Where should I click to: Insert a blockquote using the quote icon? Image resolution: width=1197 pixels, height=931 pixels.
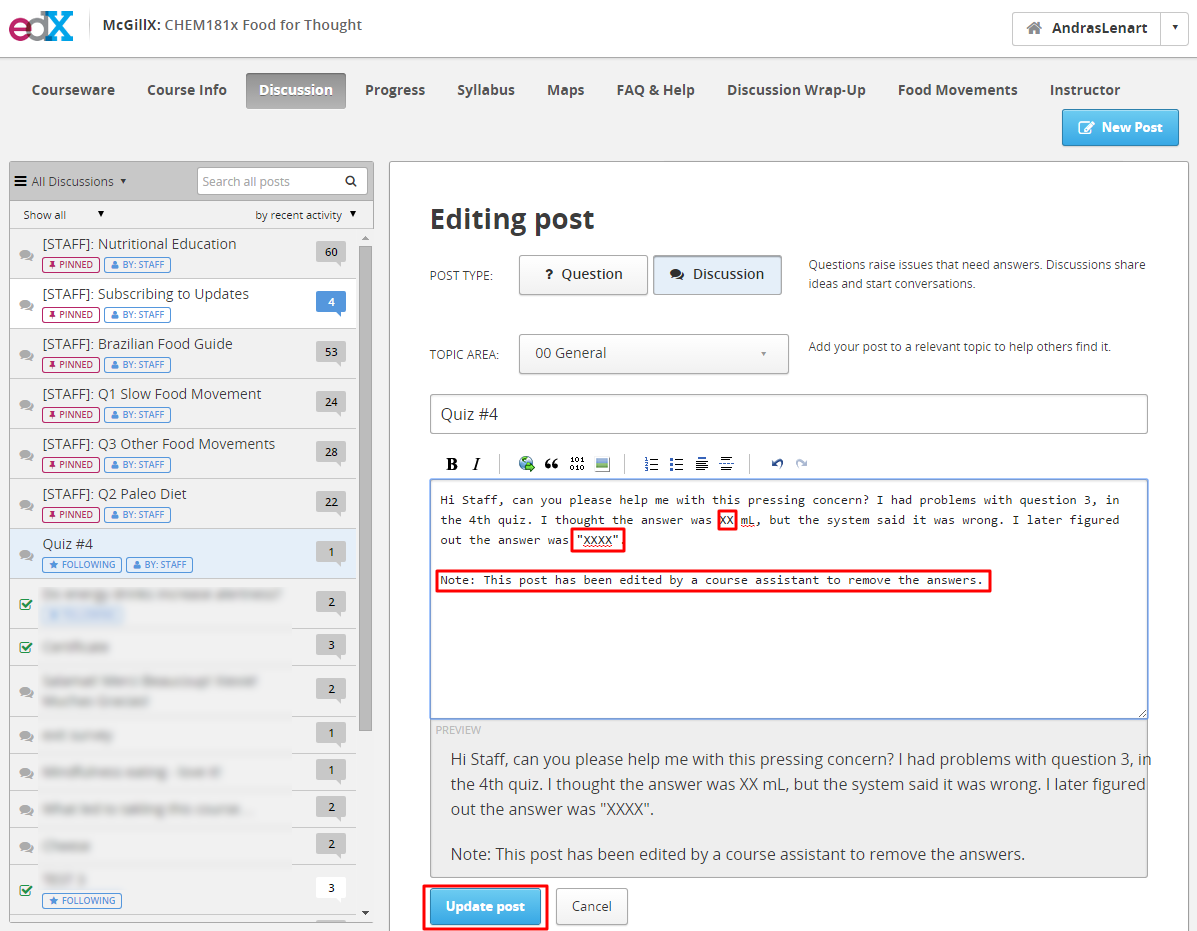click(x=551, y=464)
